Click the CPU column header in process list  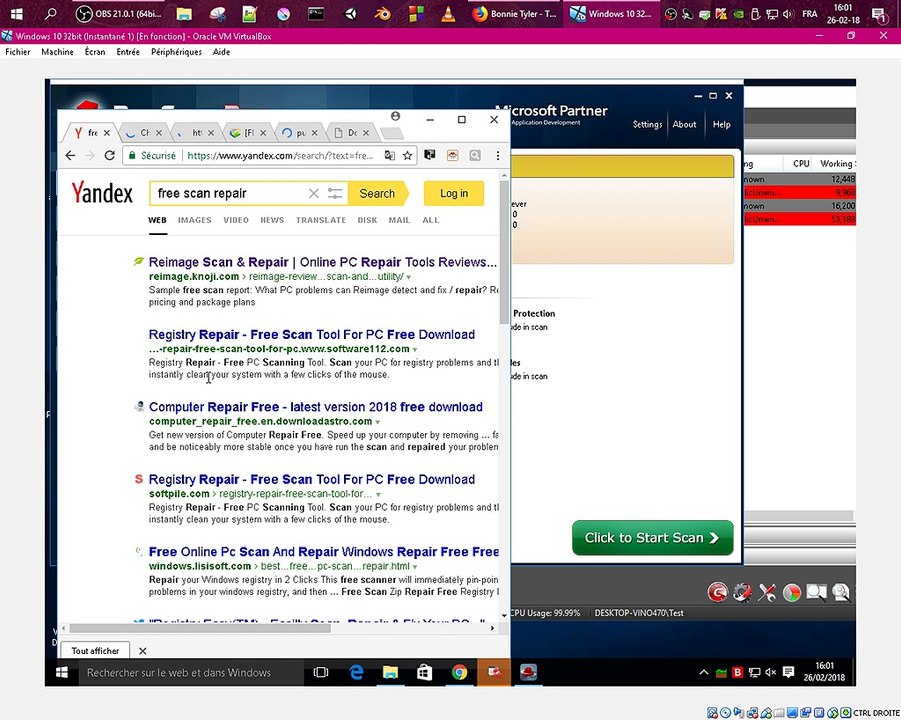click(801, 164)
